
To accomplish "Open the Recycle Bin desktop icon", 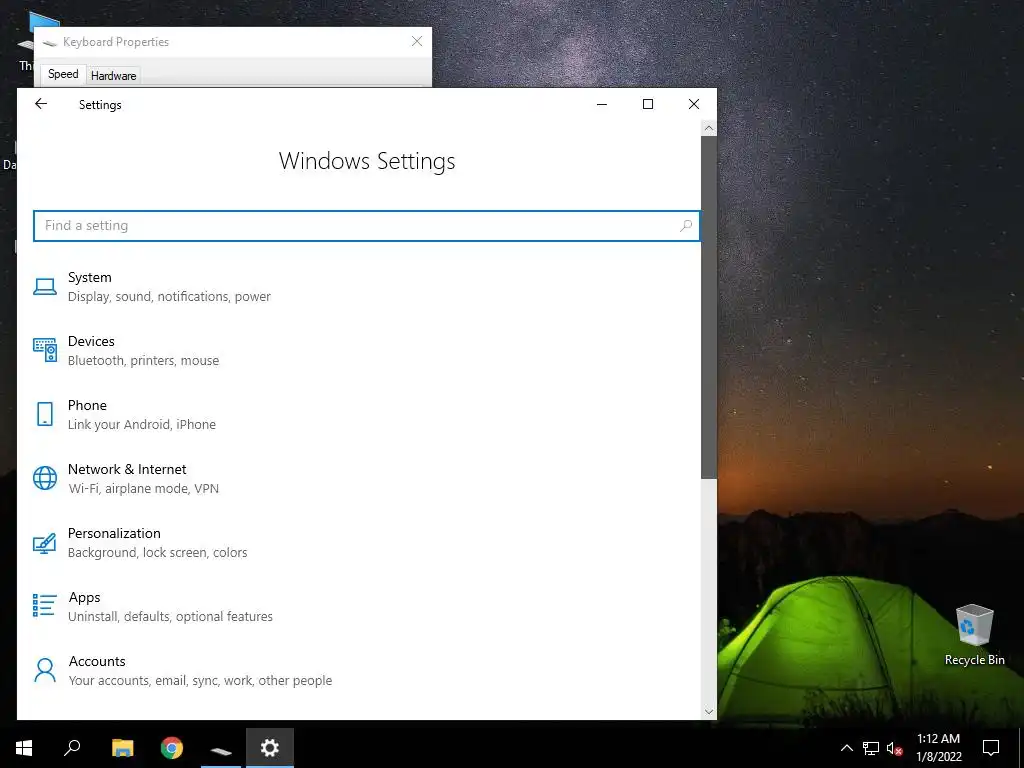I will [974, 635].
